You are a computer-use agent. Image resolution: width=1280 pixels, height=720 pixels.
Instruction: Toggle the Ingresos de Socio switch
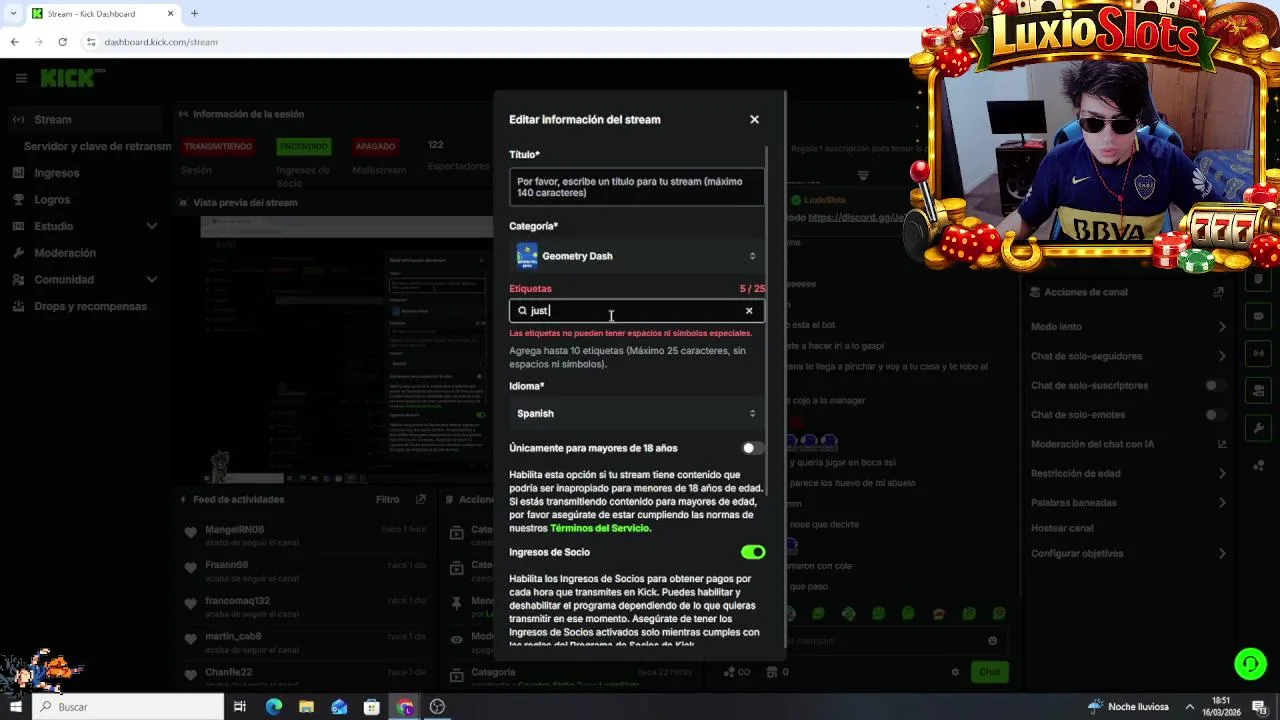[753, 552]
